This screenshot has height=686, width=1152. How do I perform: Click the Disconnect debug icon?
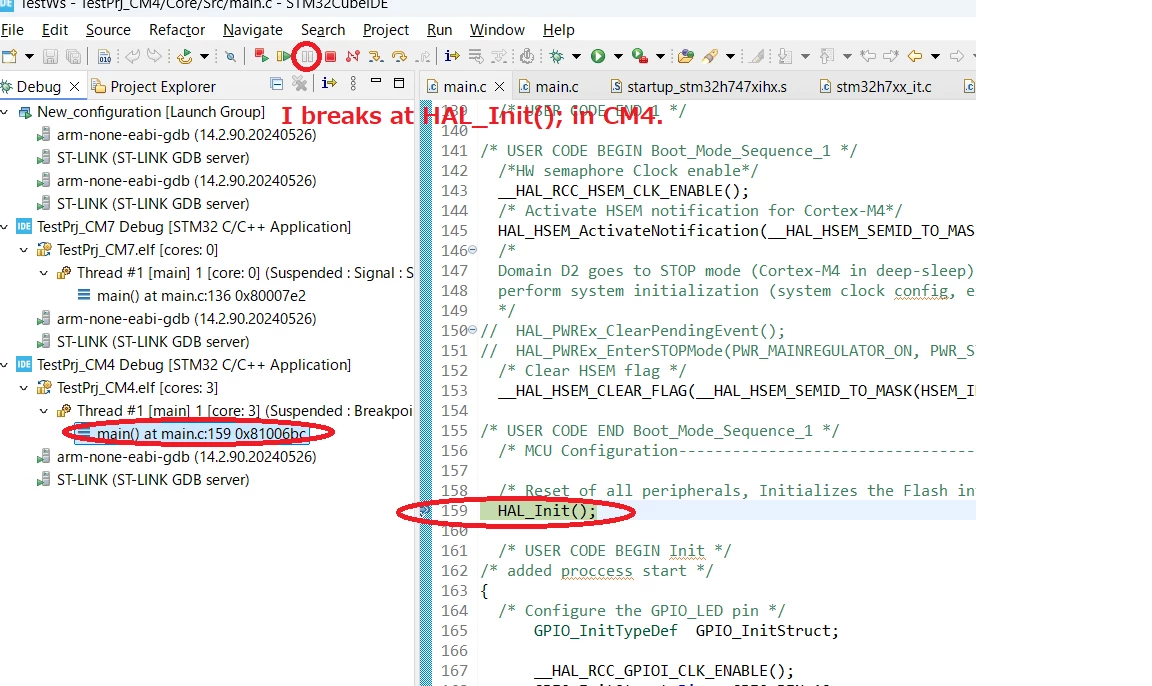point(353,57)
